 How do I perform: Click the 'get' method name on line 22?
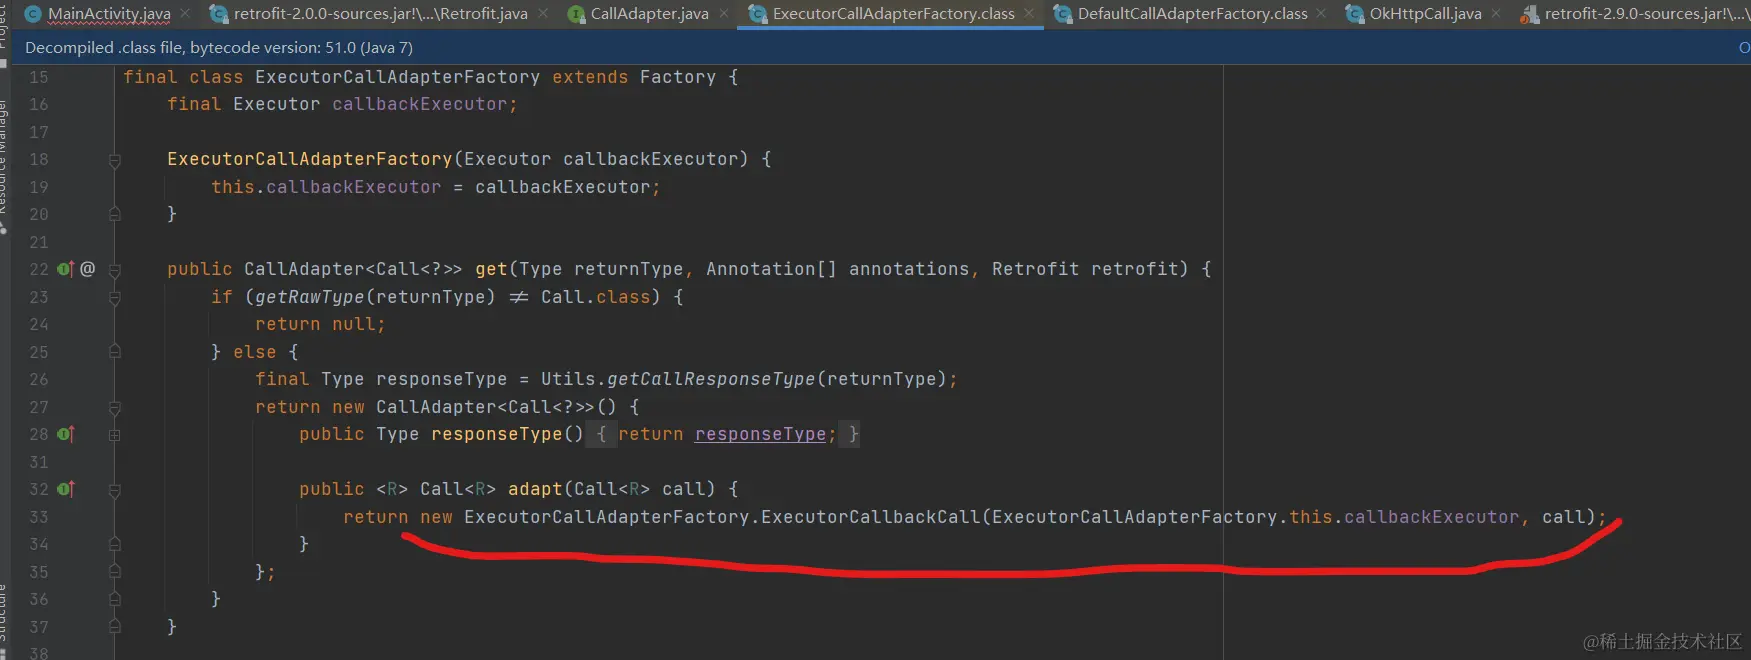tap(491, 269)
